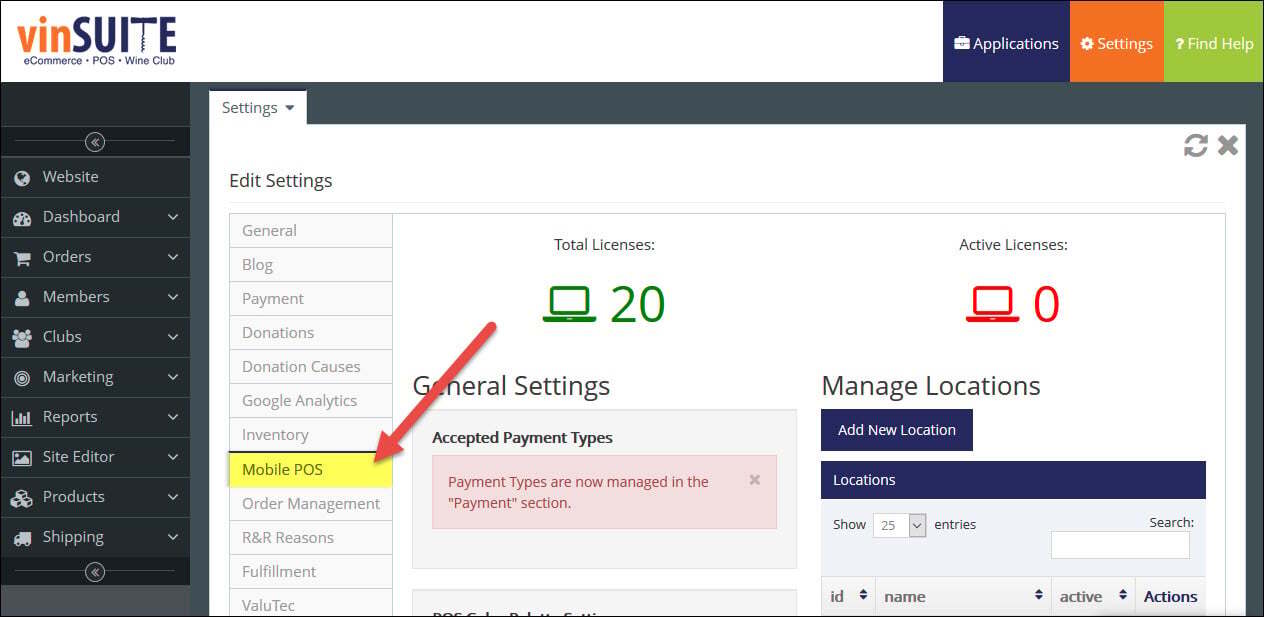Viewport: 1264px width, 617px height.
Task: Expand the Orders menu chevron
Action: tap(173, 257)
